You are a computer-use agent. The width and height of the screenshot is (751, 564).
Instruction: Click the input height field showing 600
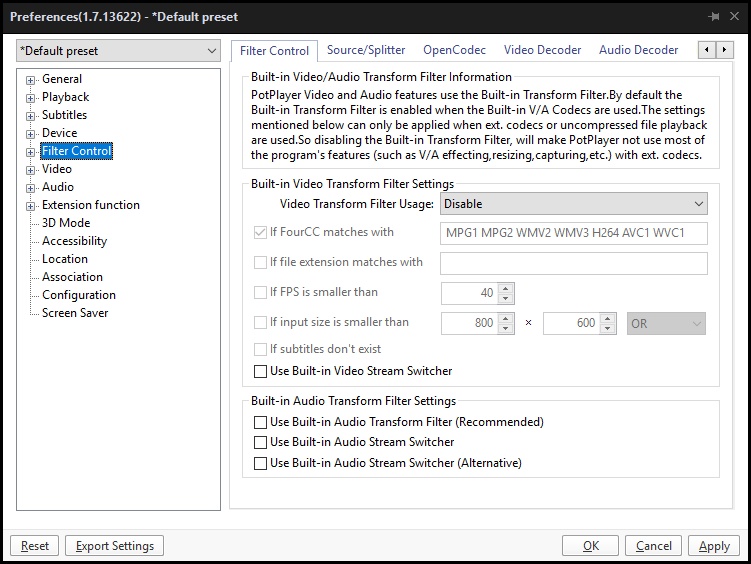coord(571,323)
